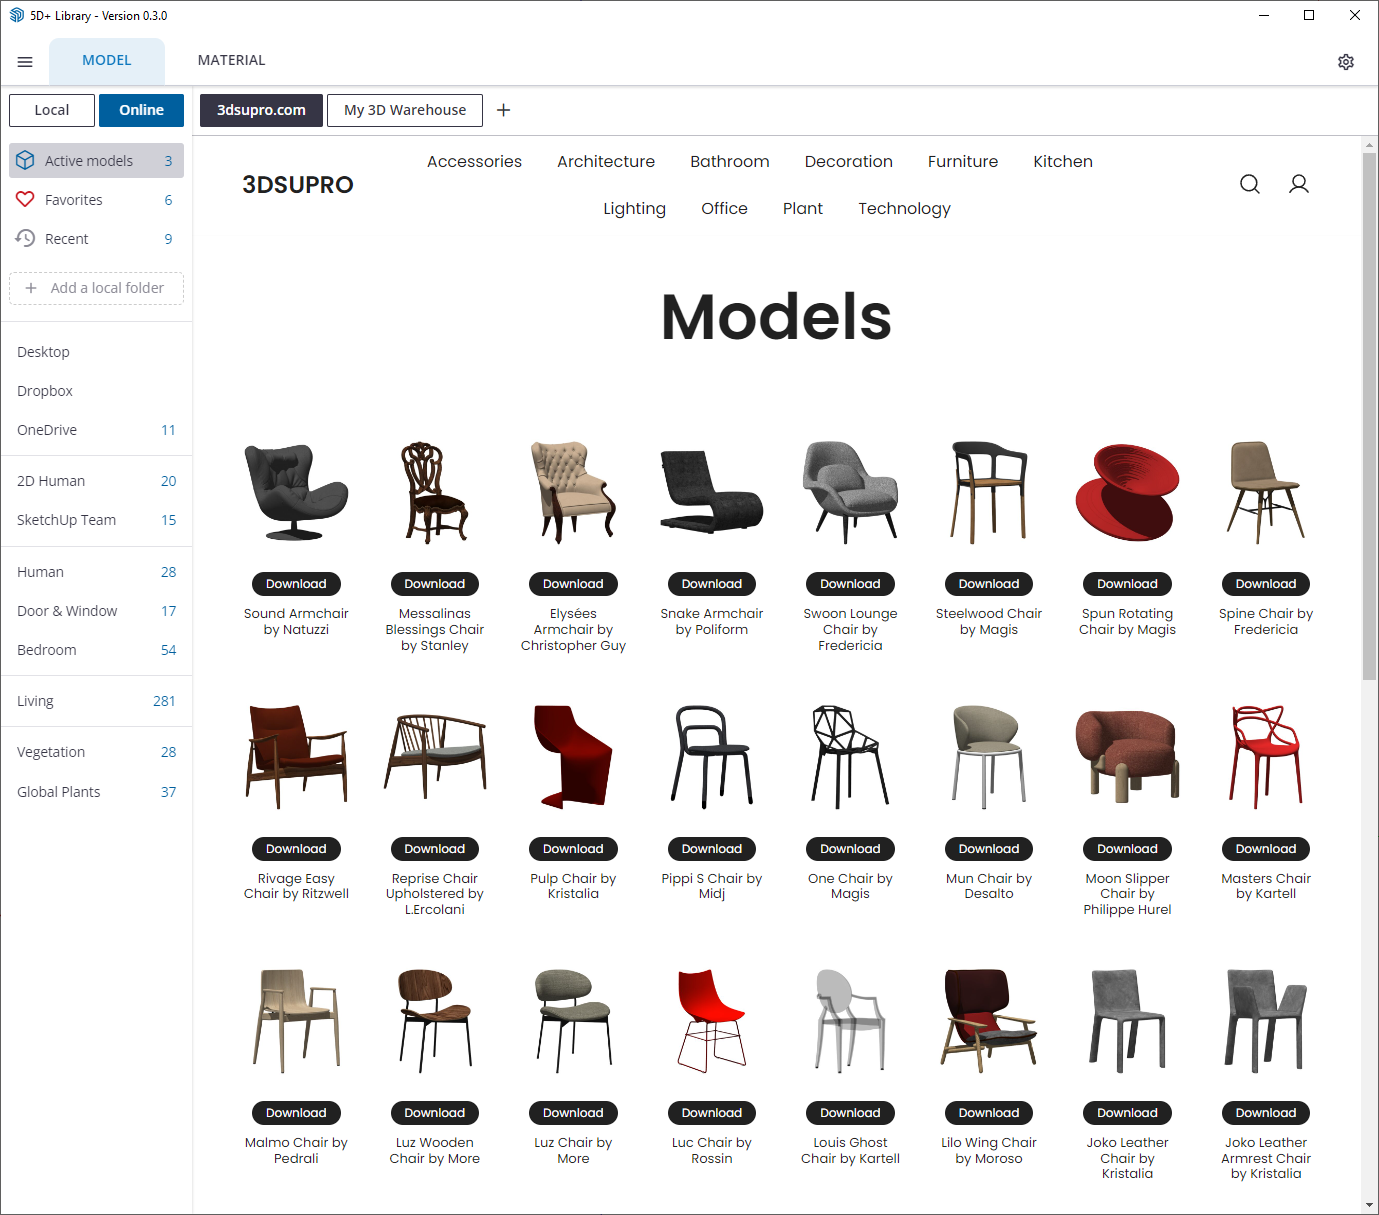Switch to the MATERIAL tab
This screenshot has height=1215, width=1379.
(231, 60)
